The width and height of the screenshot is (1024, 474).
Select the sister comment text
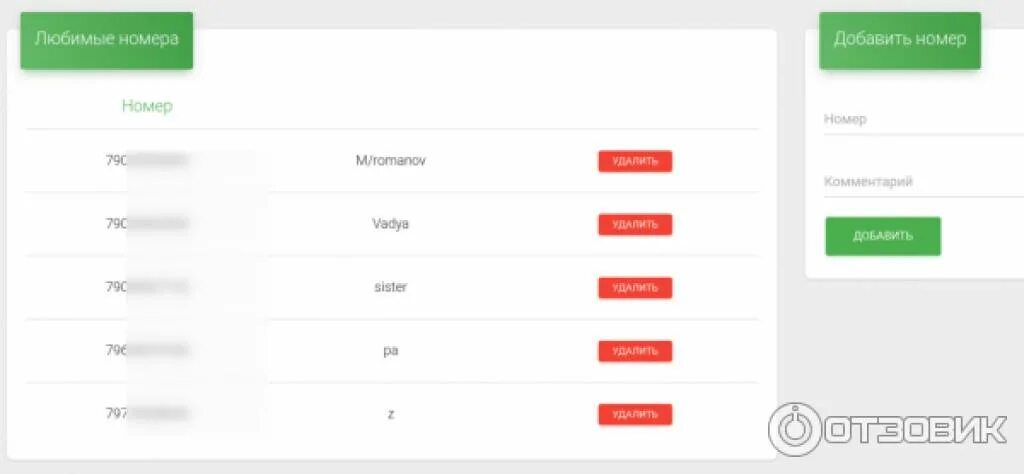coord(391,287)
